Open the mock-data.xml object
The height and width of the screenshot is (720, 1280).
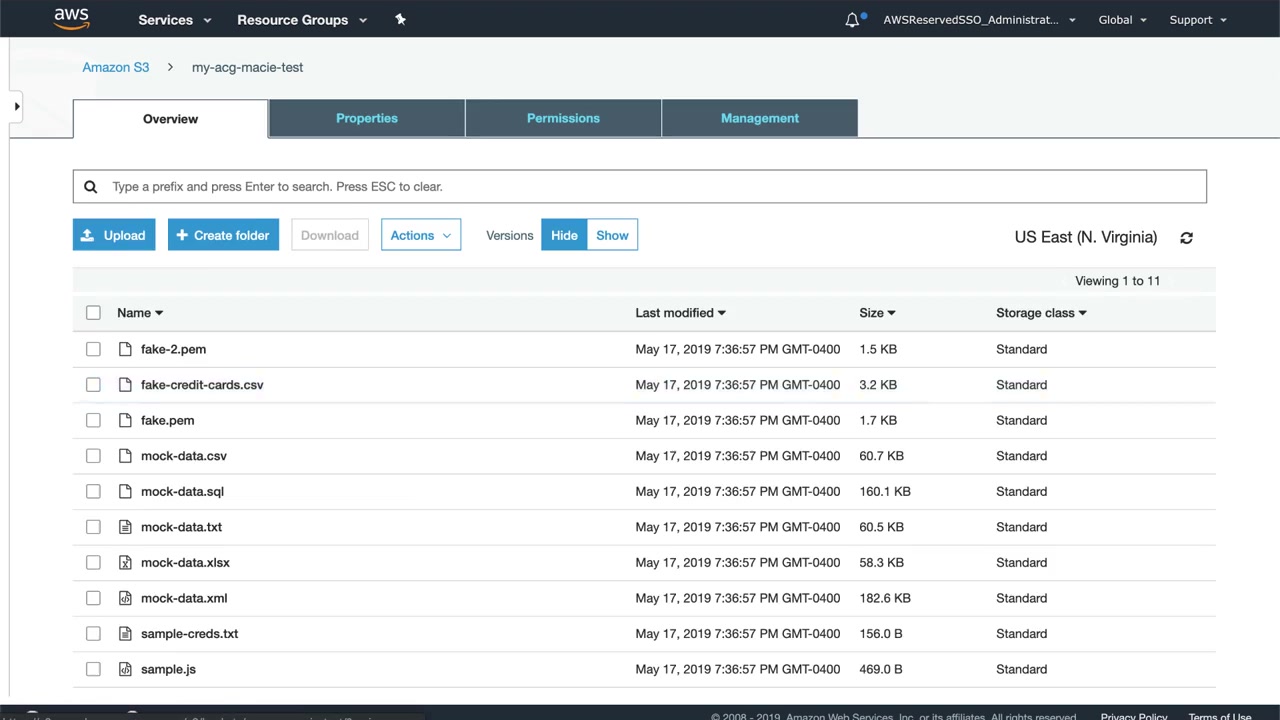tap(184, 598)
